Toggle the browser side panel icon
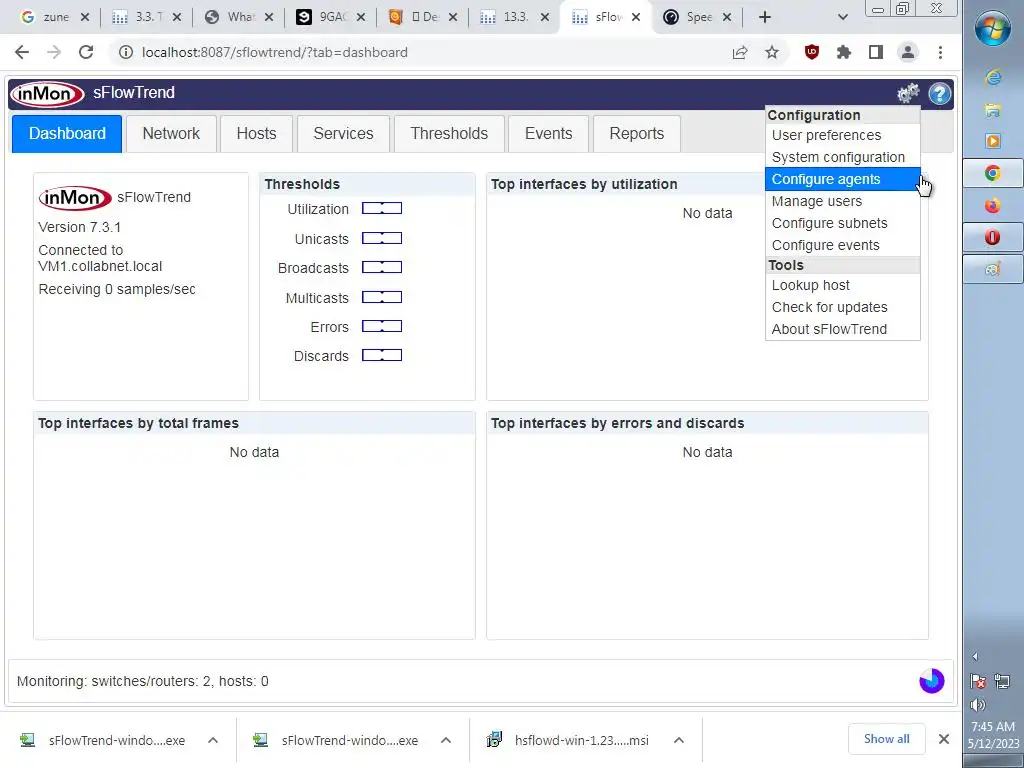 pyautogui.click(x=876, y=52)
